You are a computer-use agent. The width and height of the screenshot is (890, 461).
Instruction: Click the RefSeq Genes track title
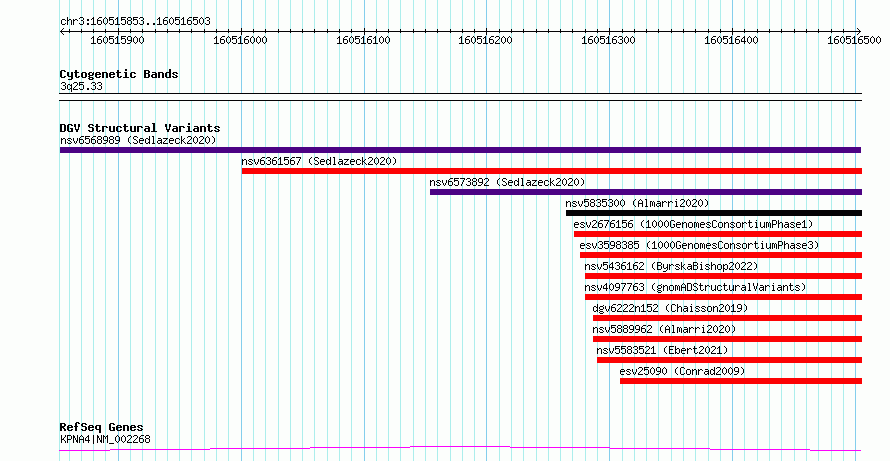[102, 427]
